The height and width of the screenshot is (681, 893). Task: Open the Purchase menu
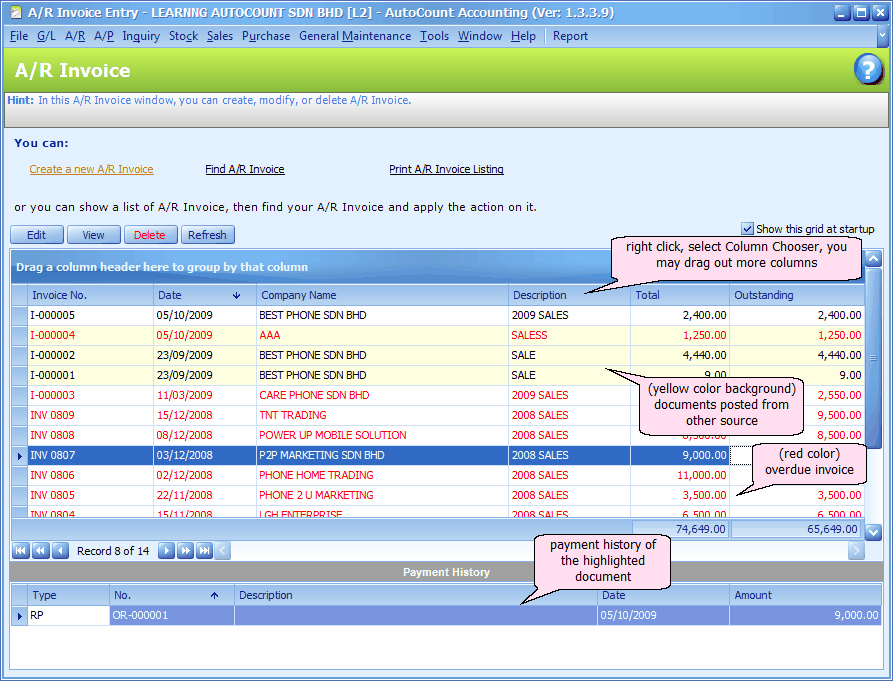266,36
